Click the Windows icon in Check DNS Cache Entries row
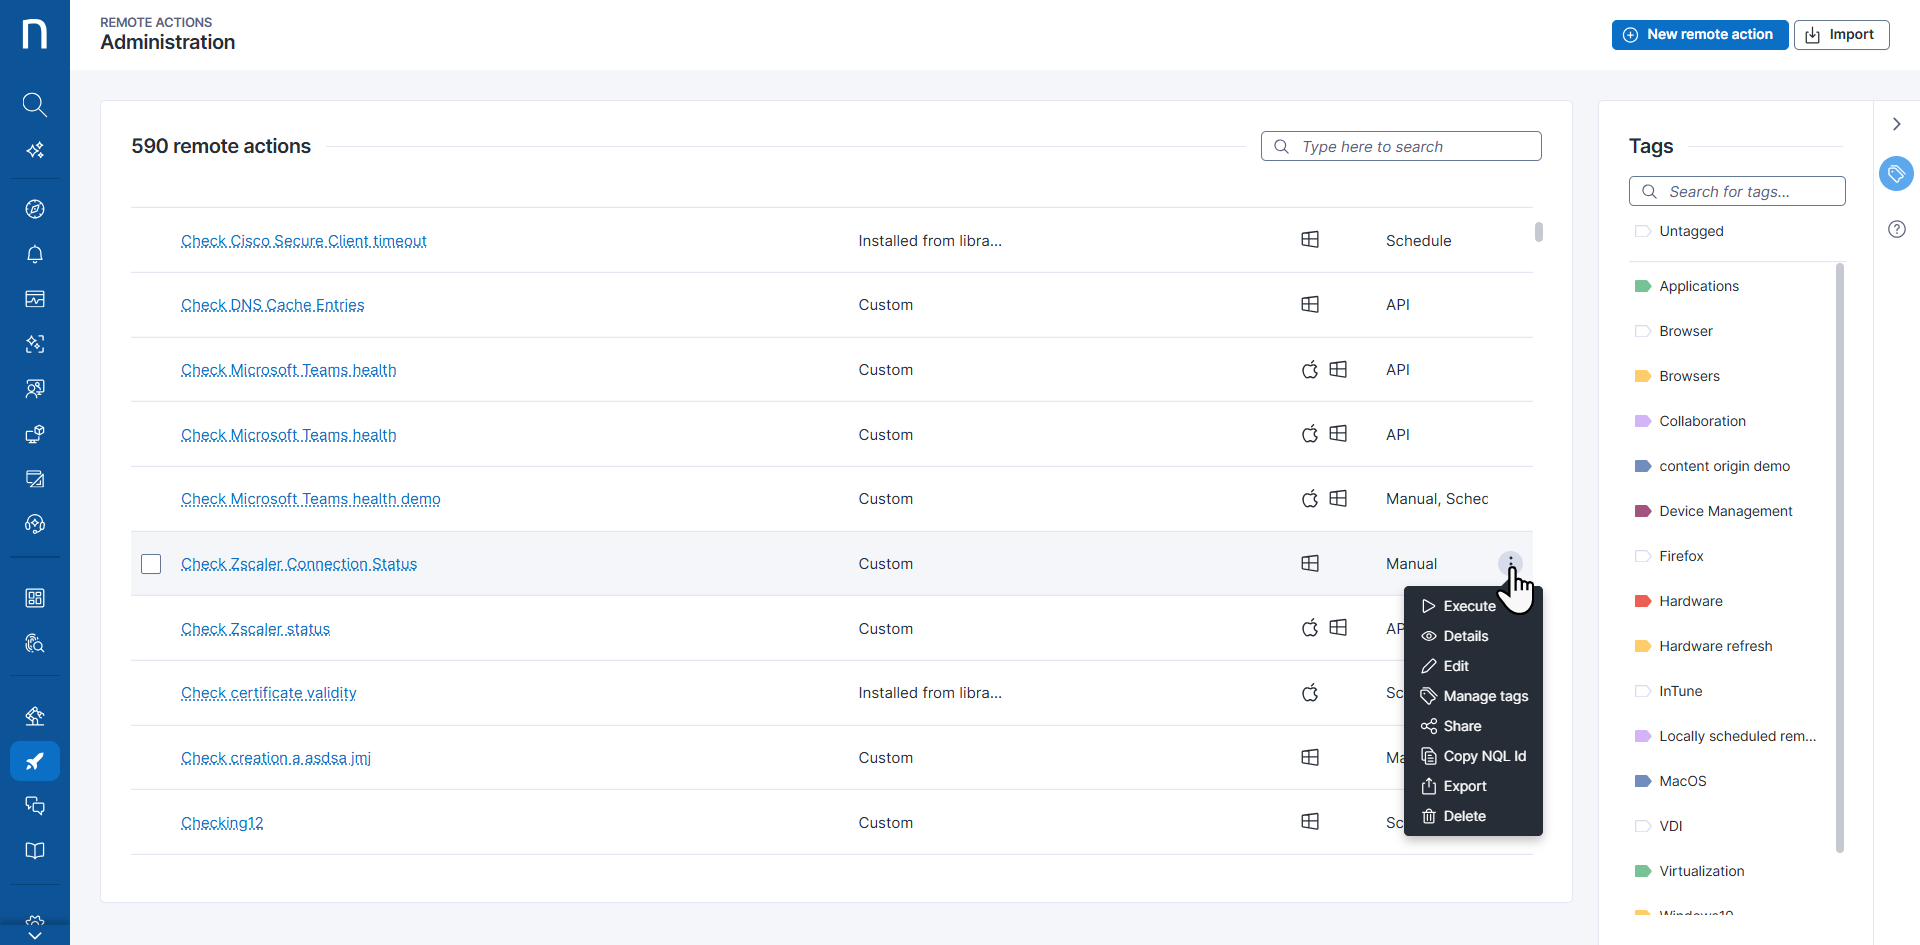Screen dimensions: 1920x945 [1310, 304]
